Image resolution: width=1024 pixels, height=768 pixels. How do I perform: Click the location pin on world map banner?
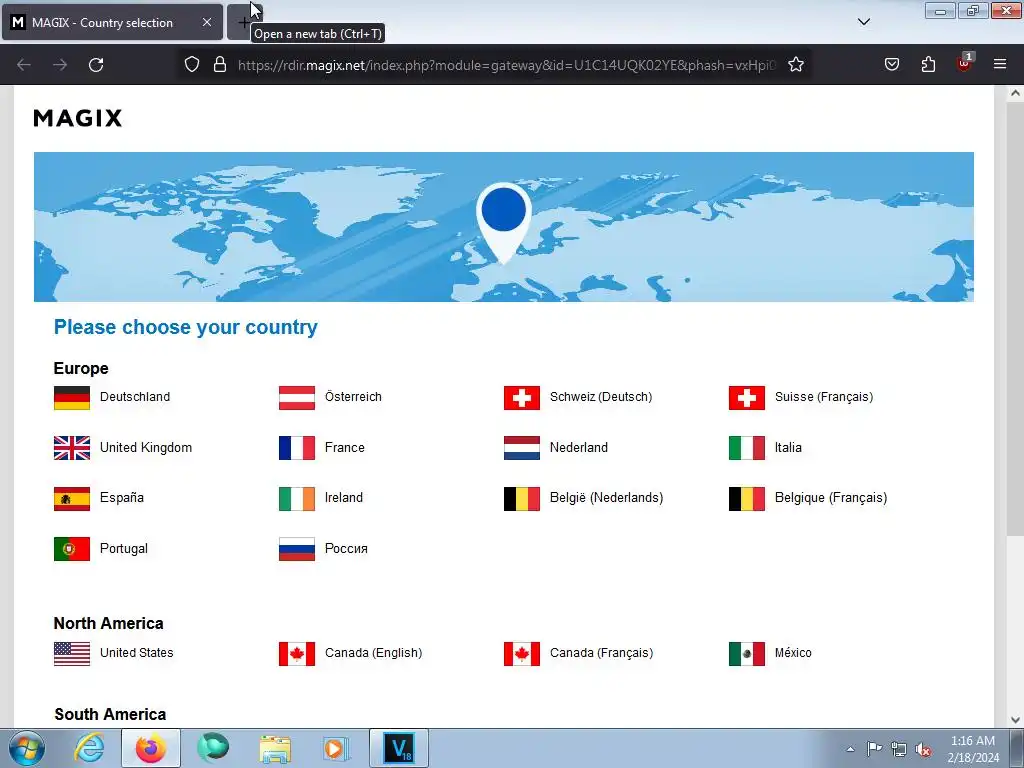pos(504,222)
